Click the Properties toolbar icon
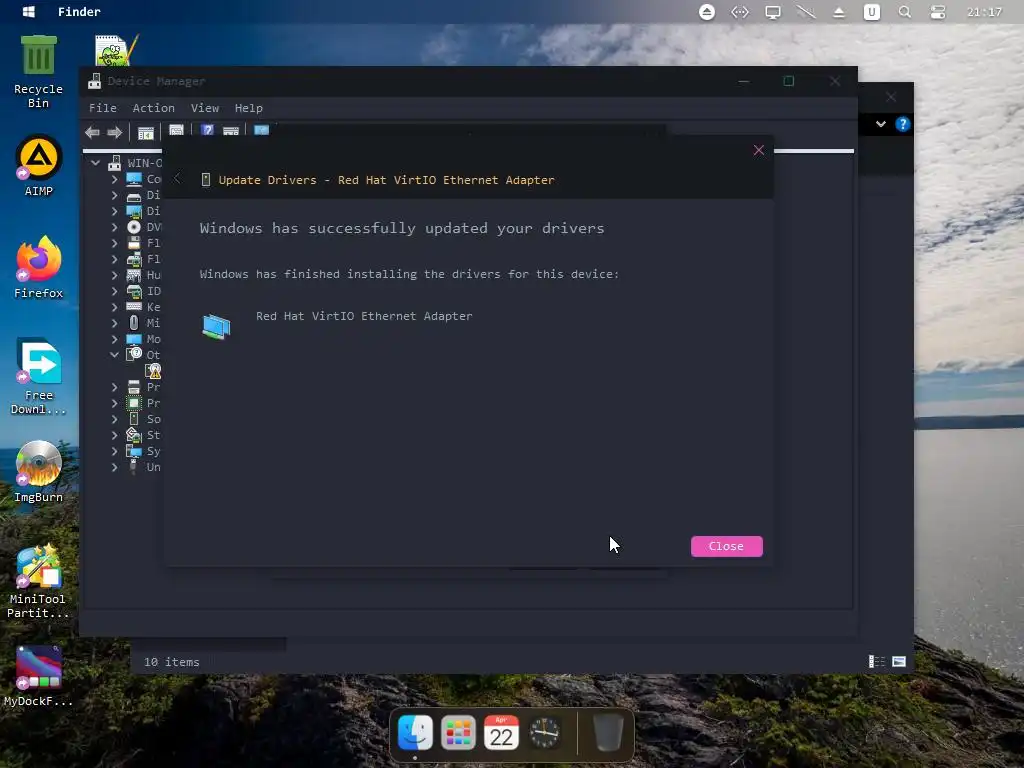Viewport: 1024px width, 768px height. [176, 130]
